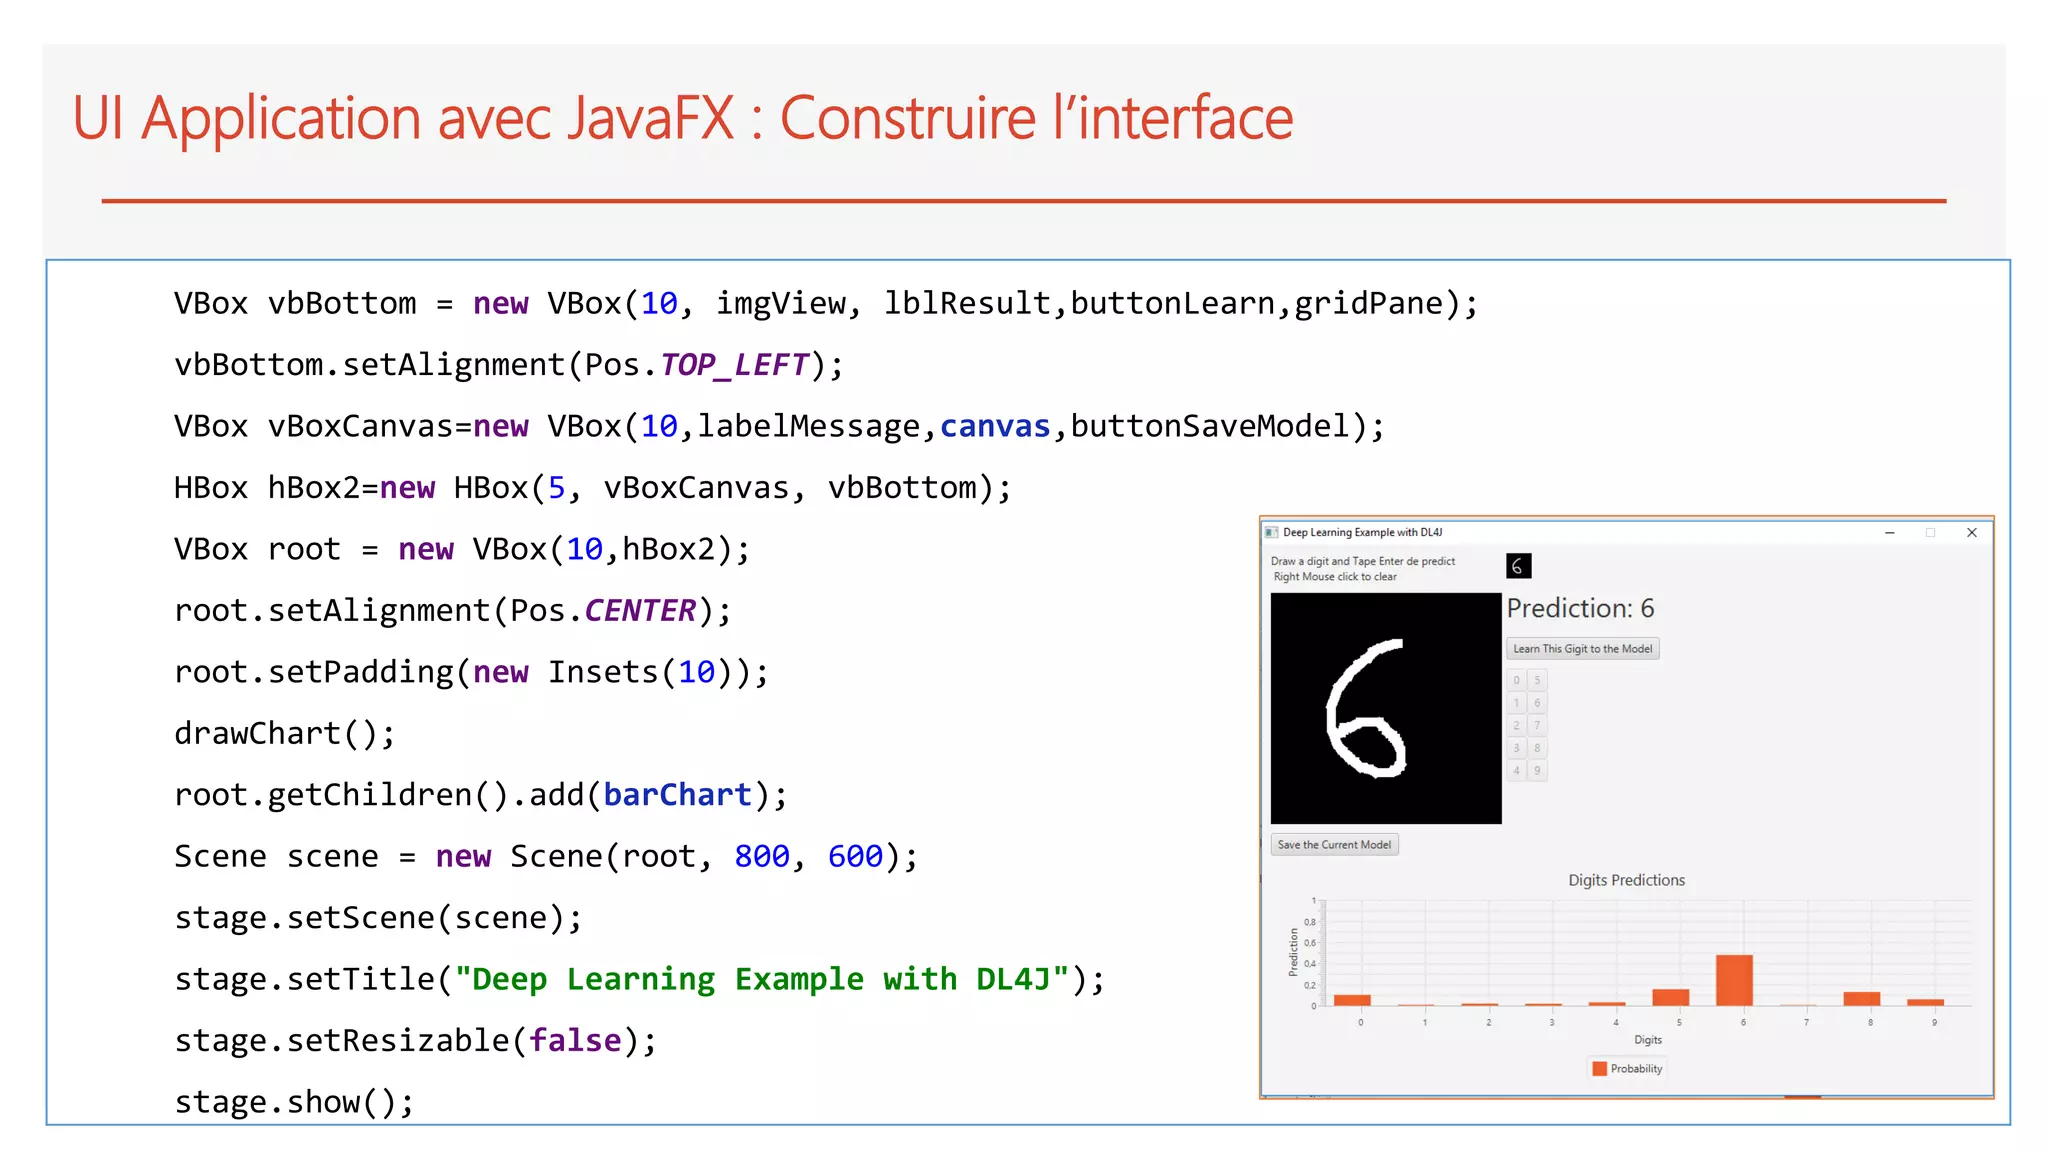
Task: Click the 'HBox hBox2=new HBox' code line
Action: [593, 488]
